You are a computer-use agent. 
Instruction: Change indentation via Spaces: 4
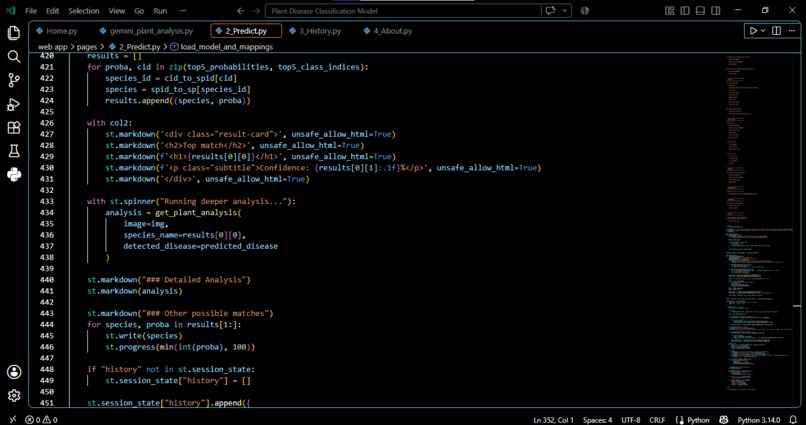pos(597,420)
